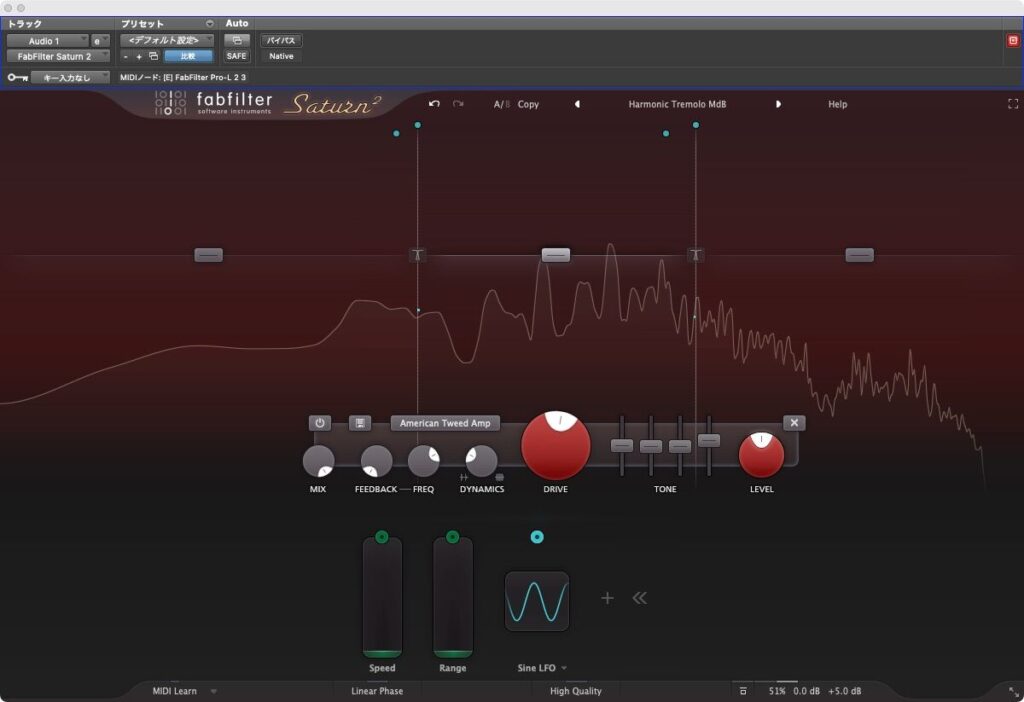1024x702 pixels.
Task: Click the red Level knob
Action: 761,455
